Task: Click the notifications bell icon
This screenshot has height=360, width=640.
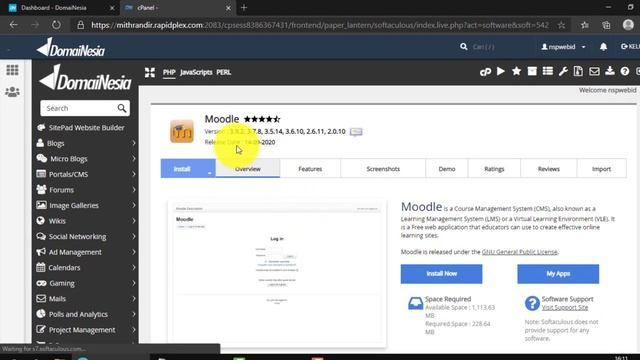Action: (x=603, y=47)
